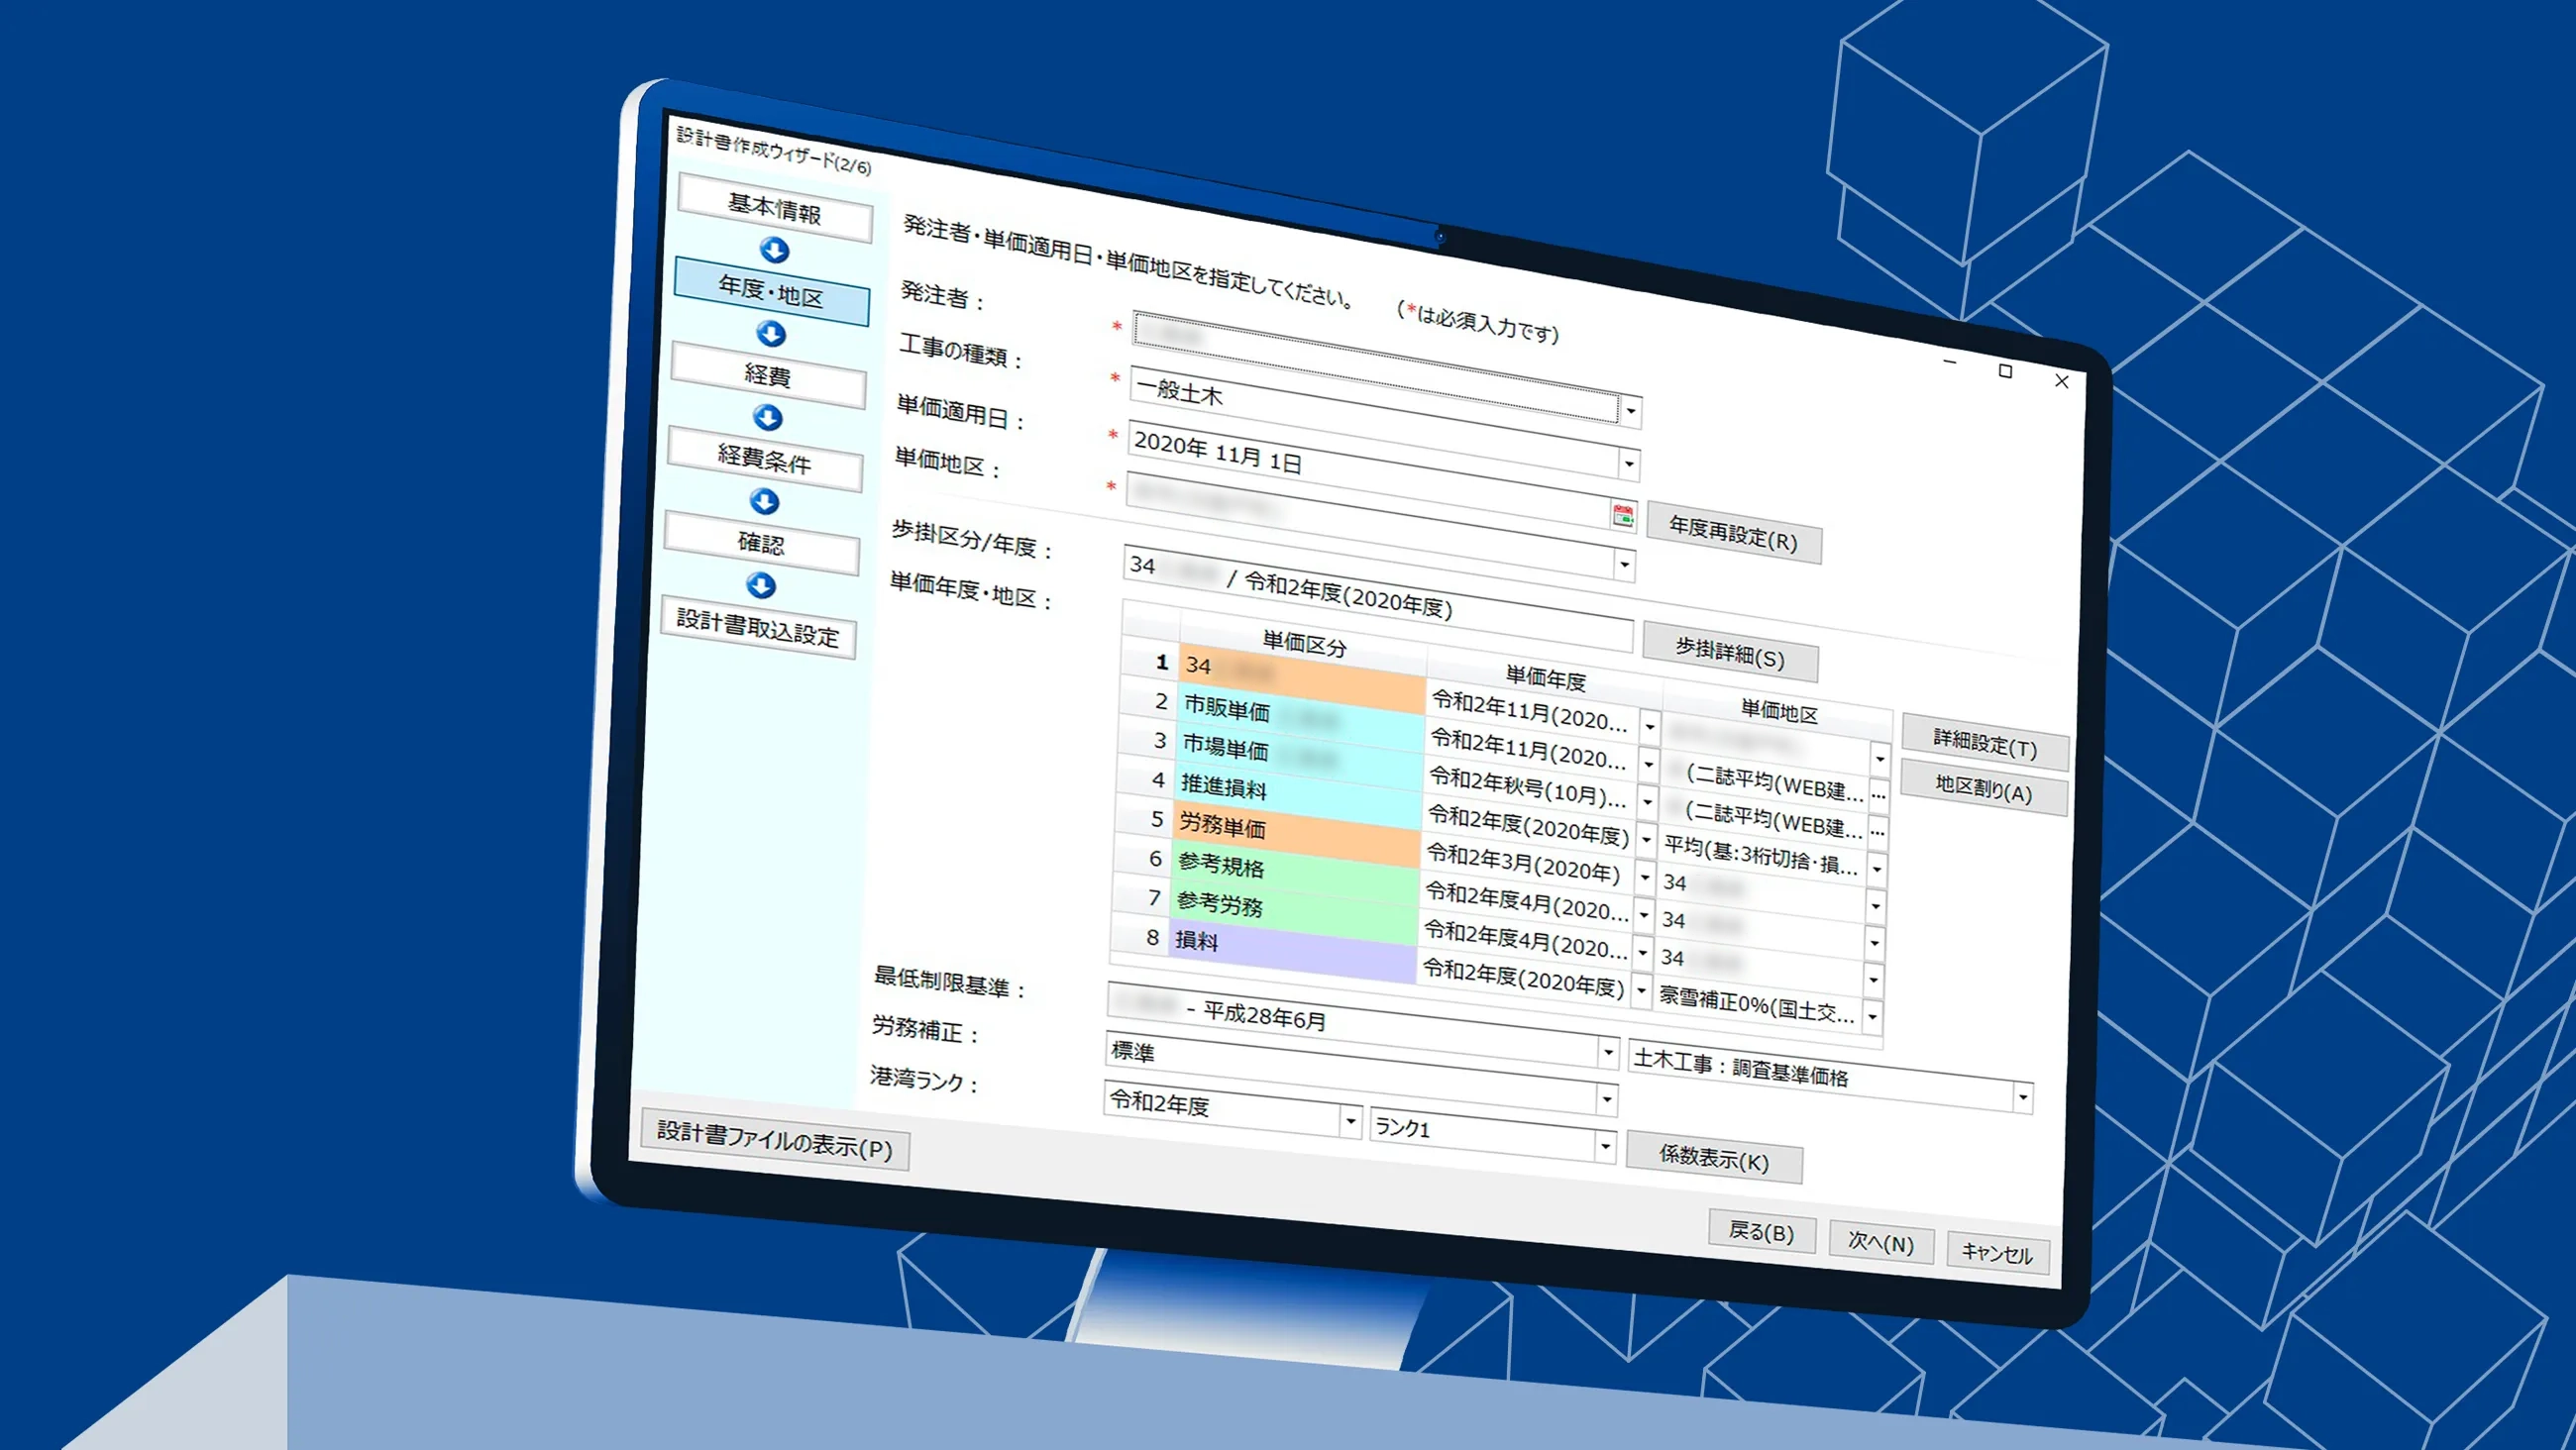The image size is (2576, 1450).
Task: Select the 推進損料 row cell
Action: click(x=1299, y=794)
